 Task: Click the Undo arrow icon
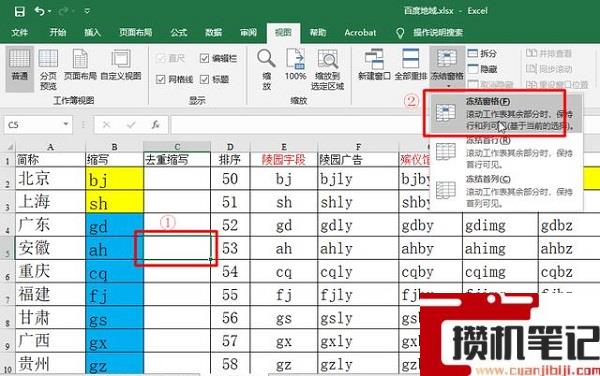39,11
